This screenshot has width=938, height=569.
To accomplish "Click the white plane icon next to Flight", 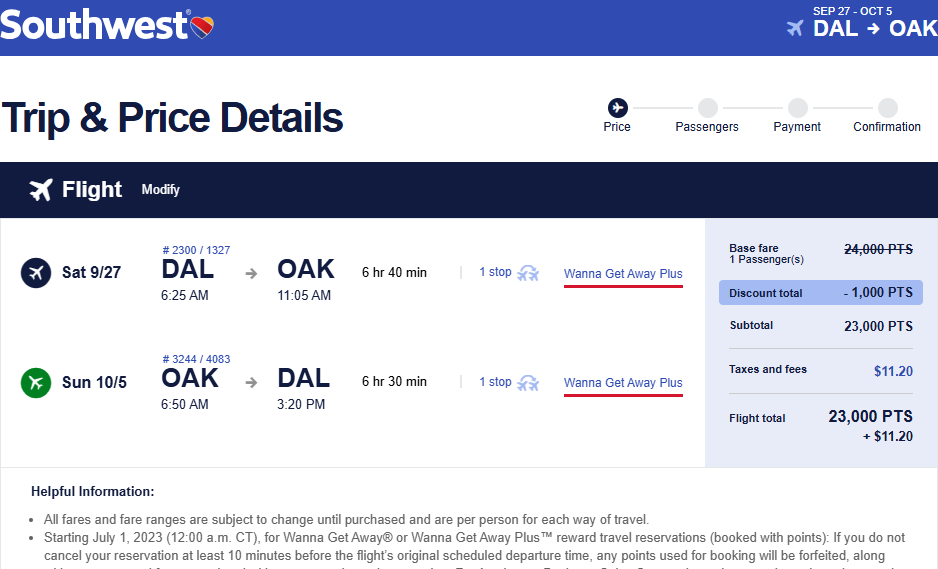I will [x=41, y=190].
